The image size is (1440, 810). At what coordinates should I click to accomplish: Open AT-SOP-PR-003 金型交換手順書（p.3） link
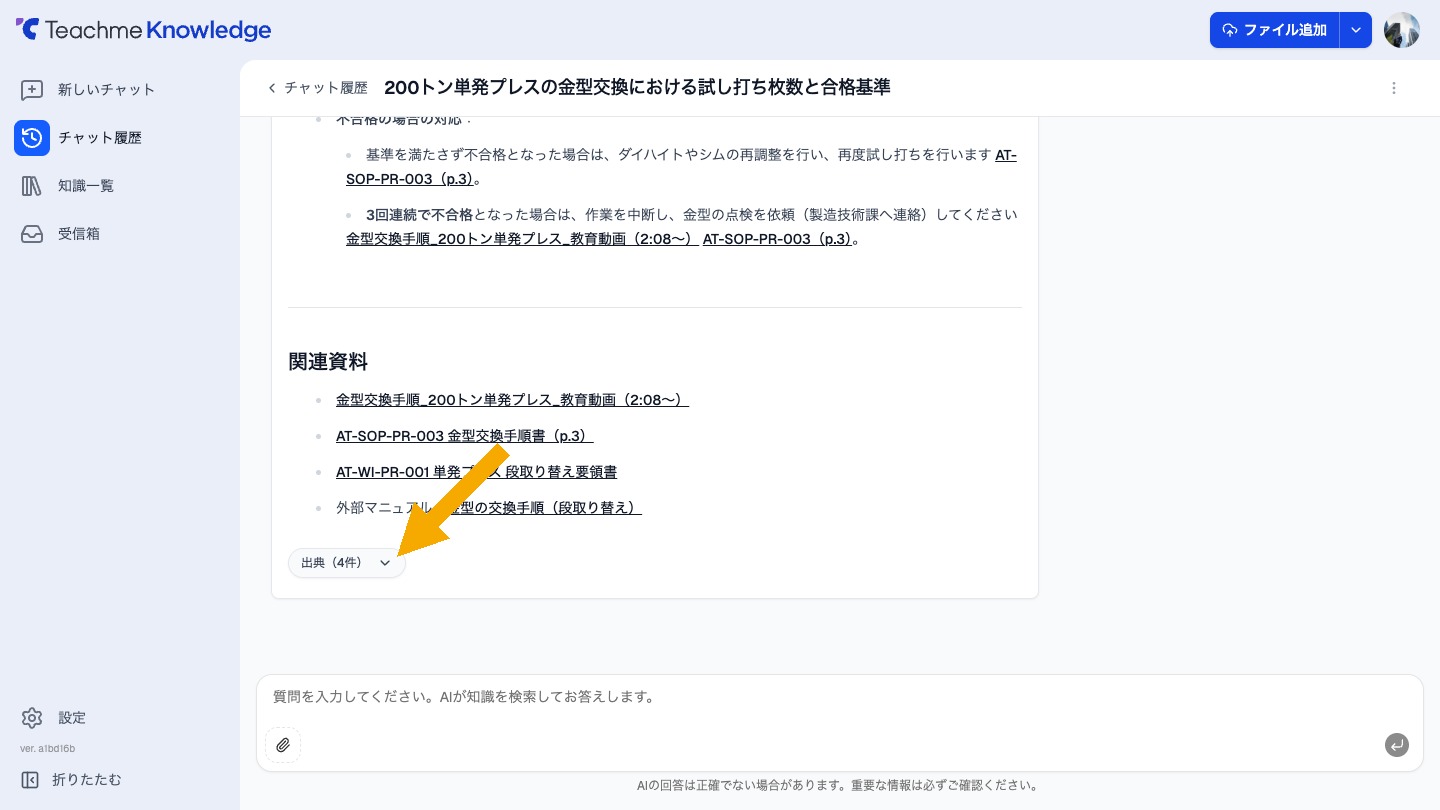(x=465, y=436)
